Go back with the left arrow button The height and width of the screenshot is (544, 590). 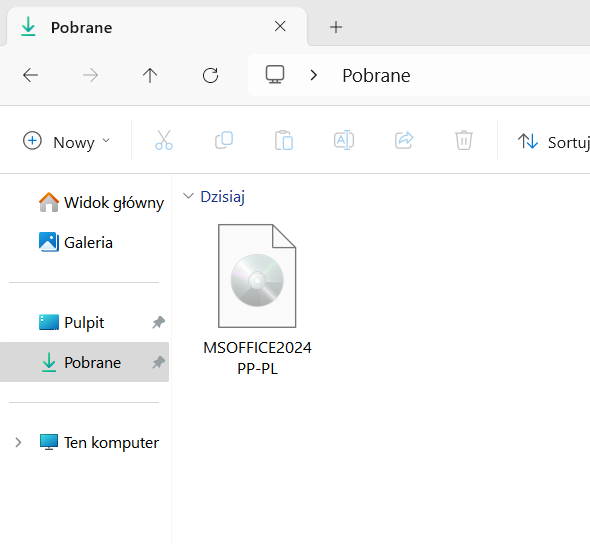coord(30,75)
